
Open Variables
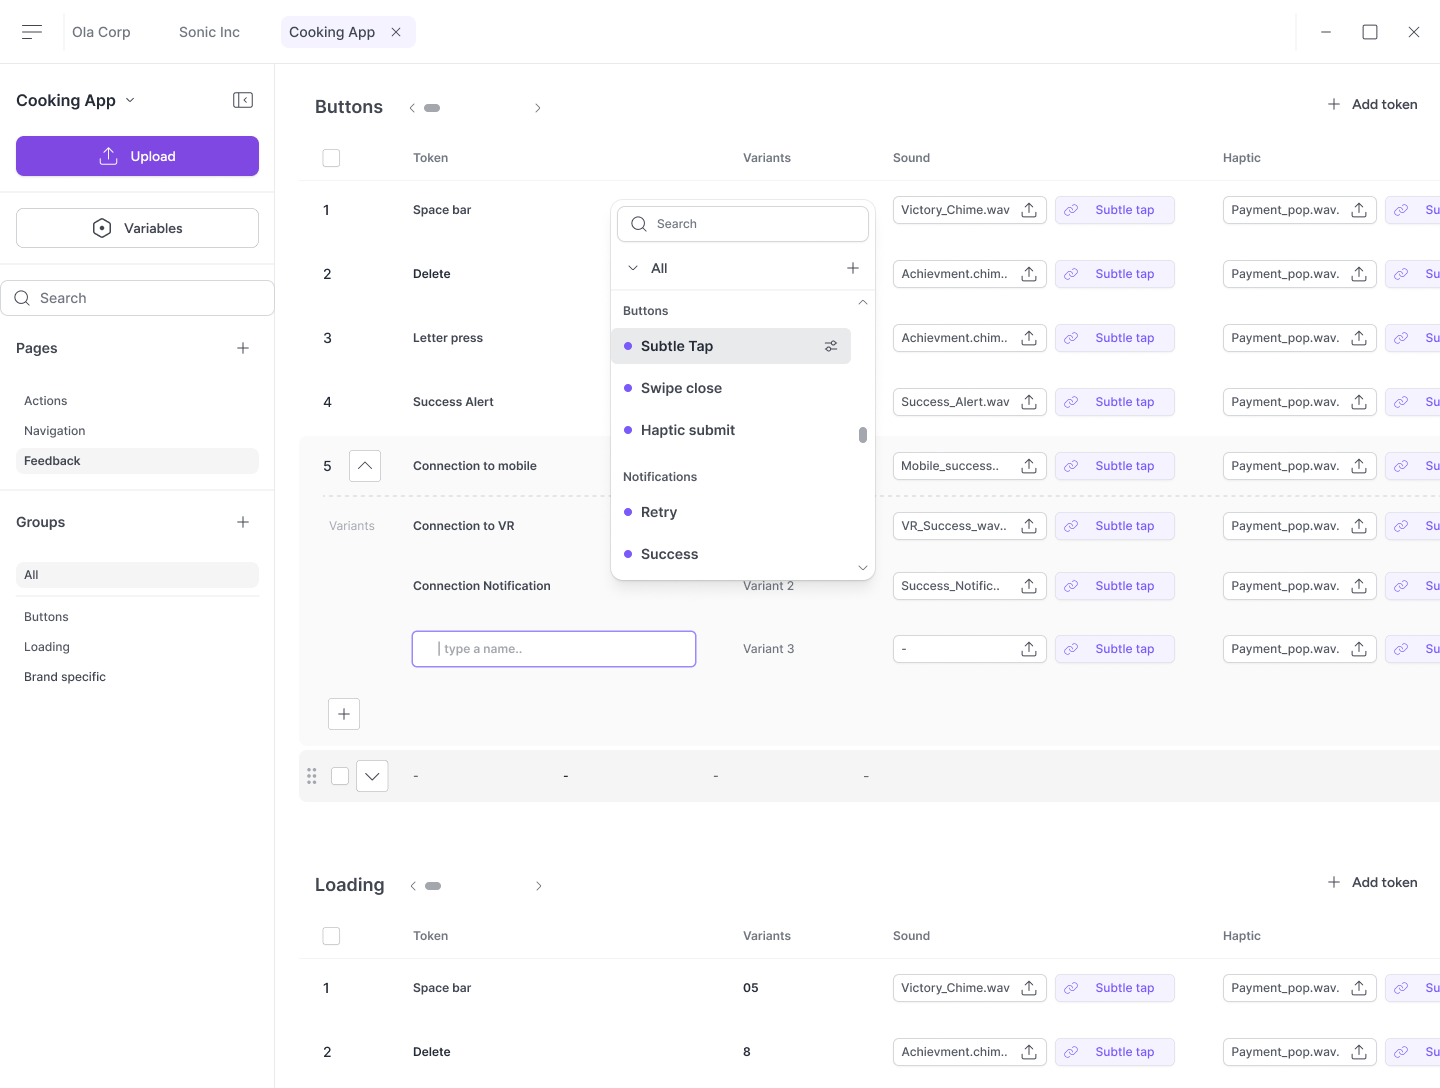pos(137,228)
